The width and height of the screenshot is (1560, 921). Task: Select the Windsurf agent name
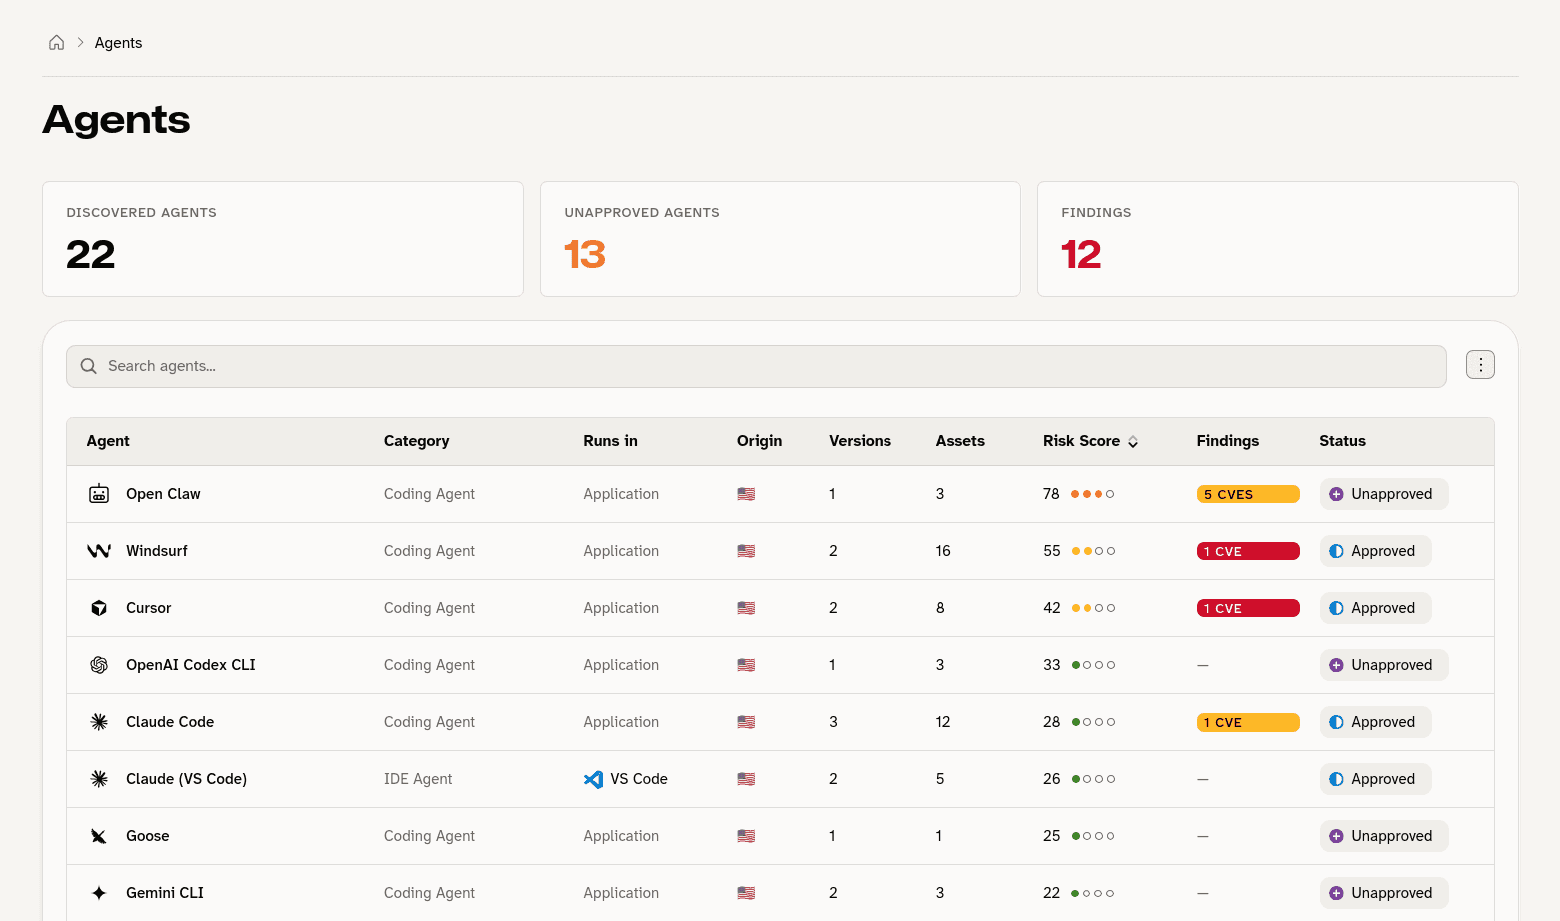[x=157, y=551]
